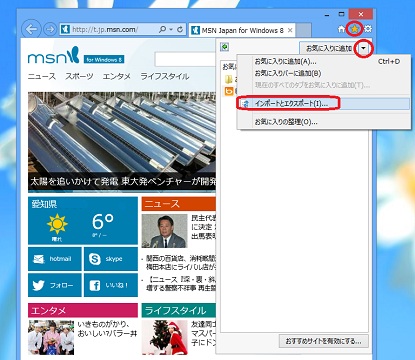Minimize the Internet Explorer window
The image size is (415, 360).
point(327,14)
